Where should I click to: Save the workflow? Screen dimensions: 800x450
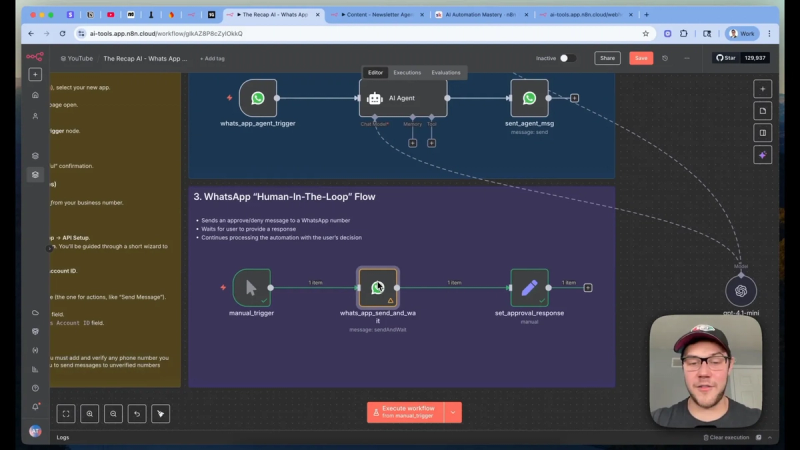(x=641, y=58)
